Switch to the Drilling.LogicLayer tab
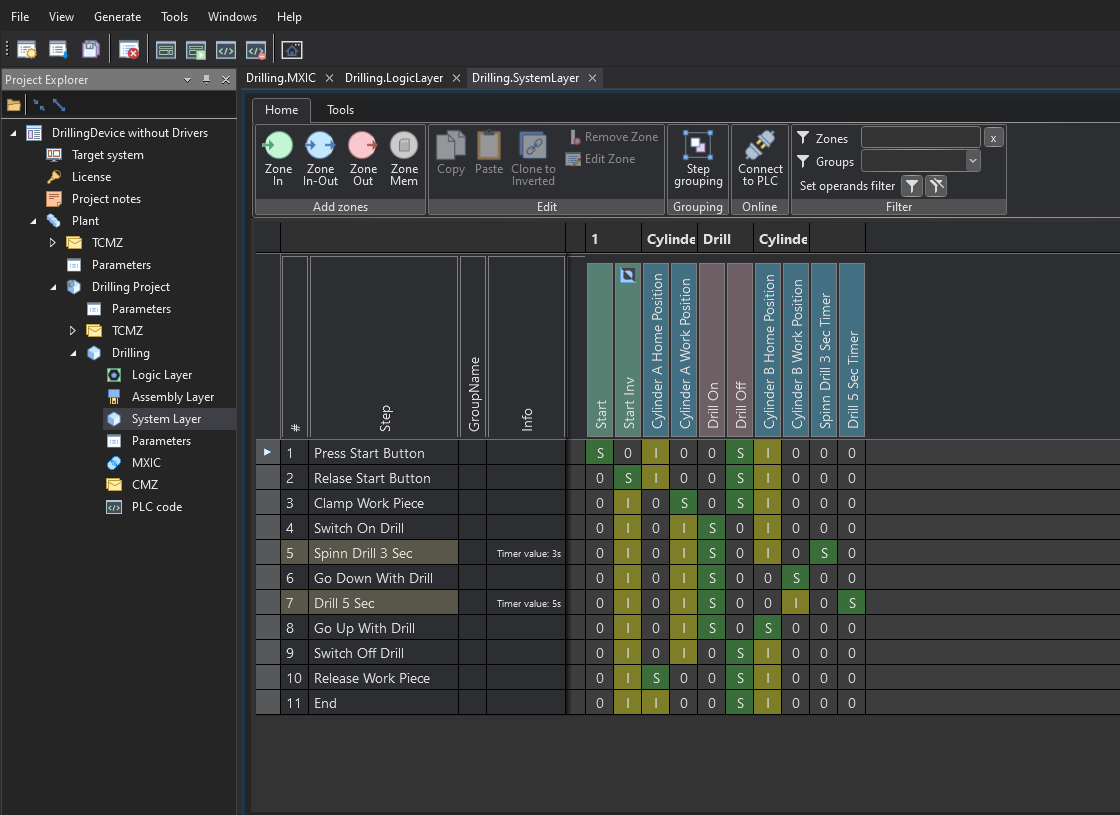 394,78
